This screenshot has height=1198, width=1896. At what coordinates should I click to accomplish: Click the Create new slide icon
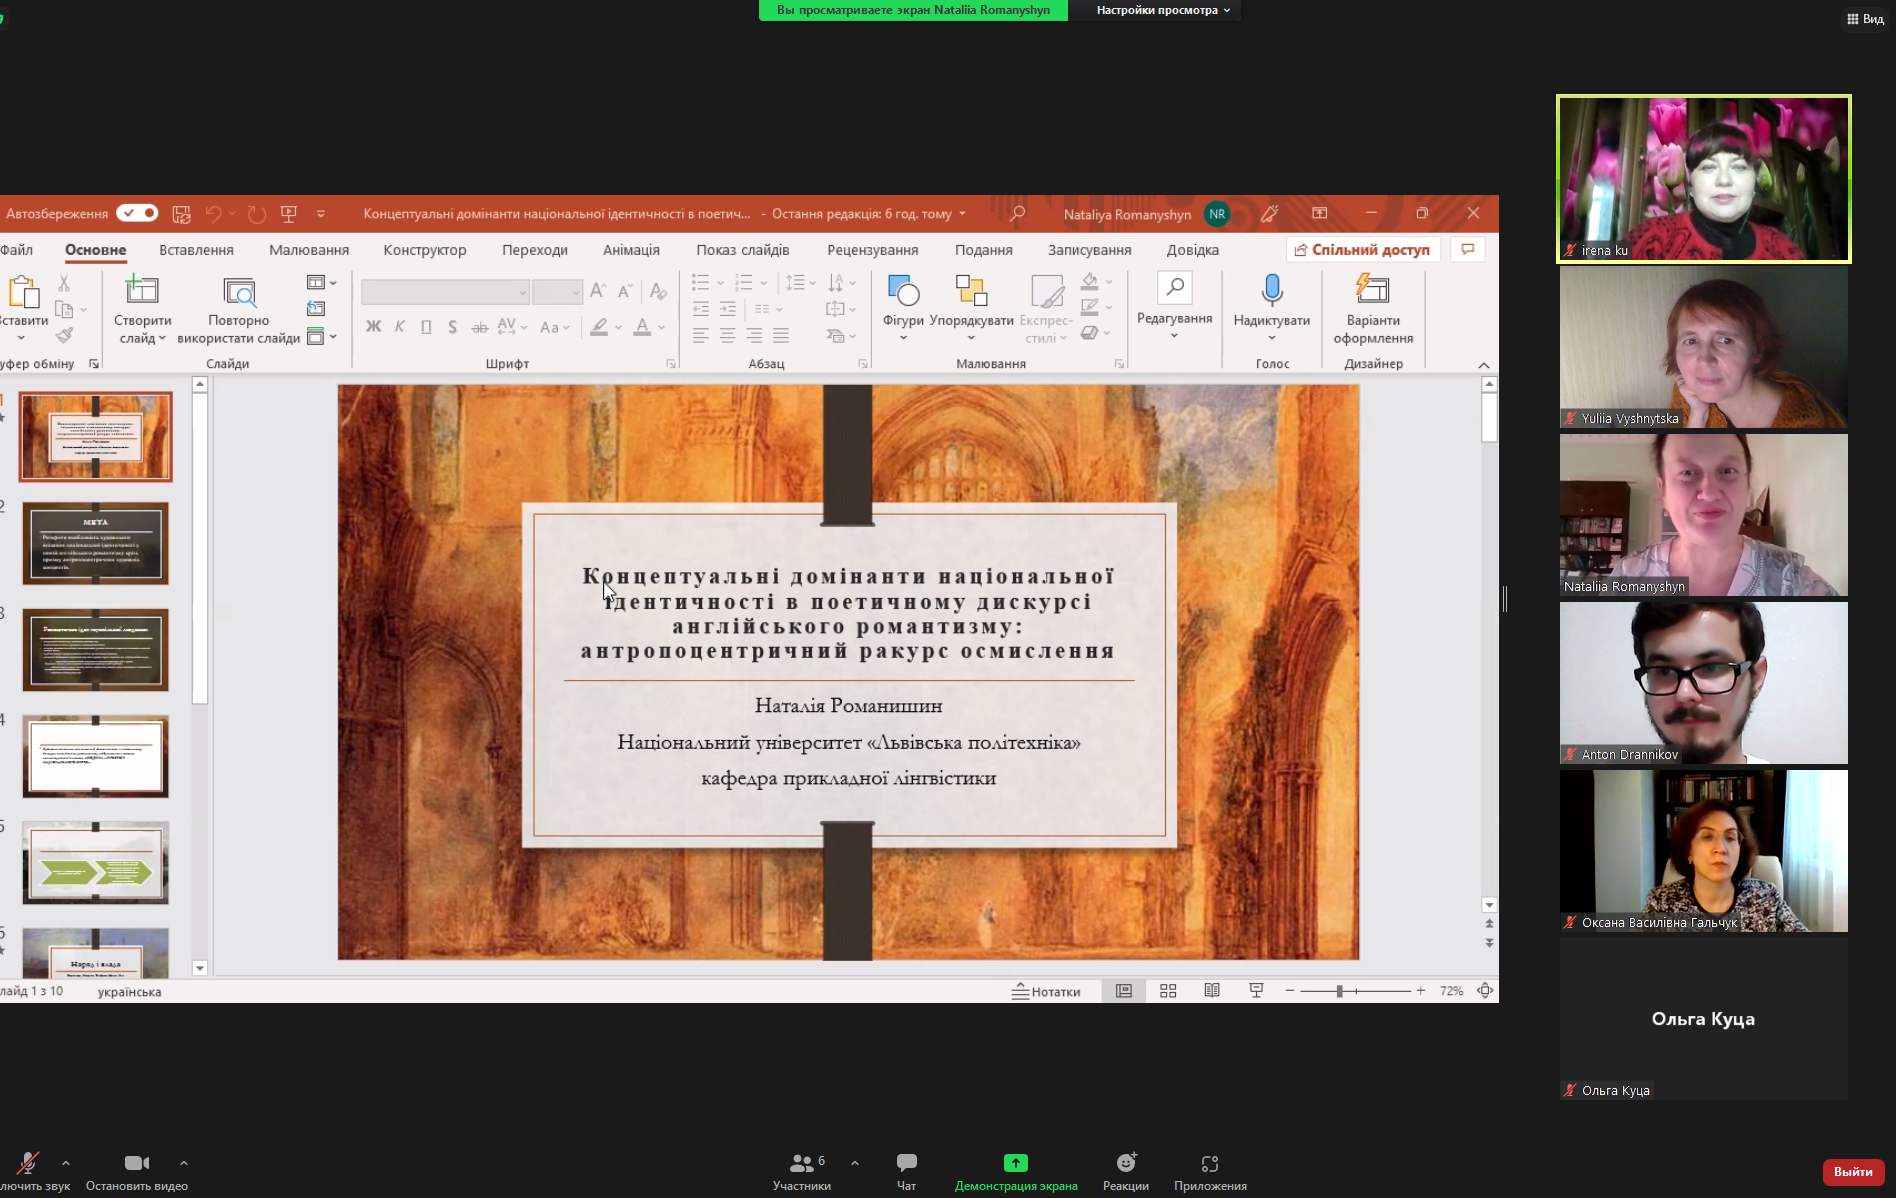tap(142, 291)
